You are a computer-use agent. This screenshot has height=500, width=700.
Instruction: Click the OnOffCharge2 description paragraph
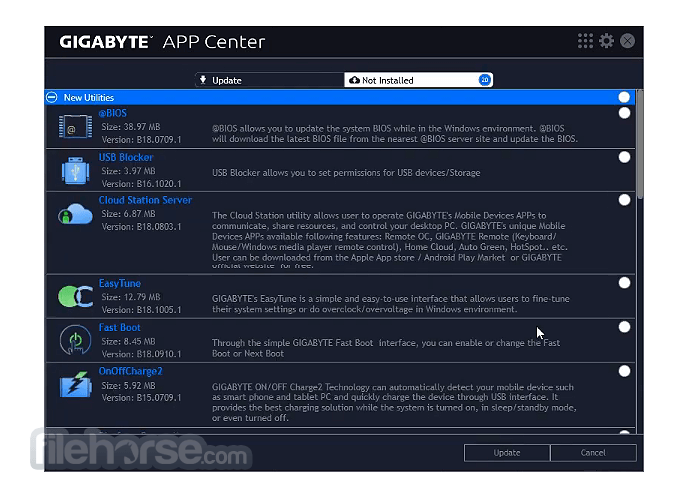coord(394,403)
